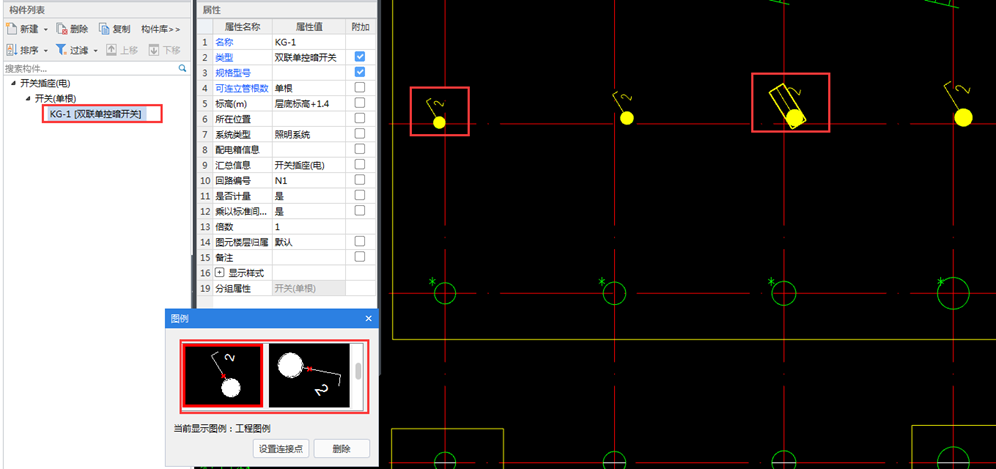Uncheck the 类型 row checkbox

click(359, 58)
